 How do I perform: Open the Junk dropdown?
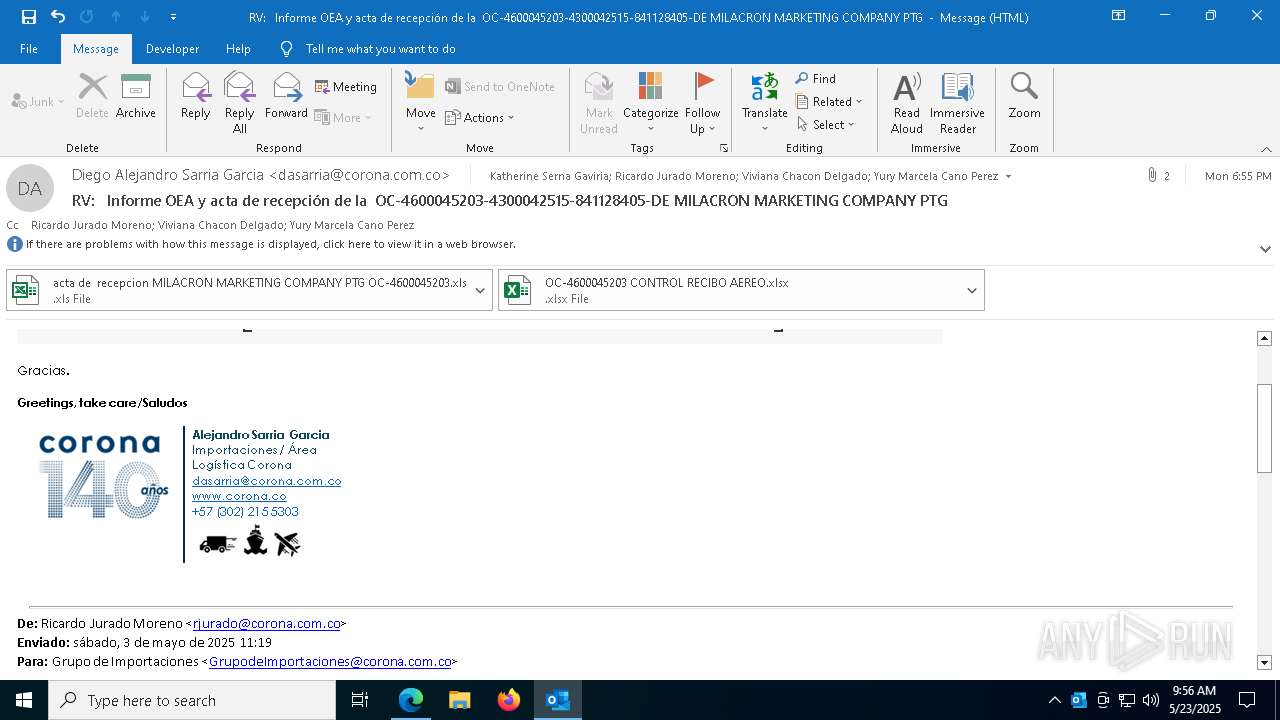click(x=38, y=101)
